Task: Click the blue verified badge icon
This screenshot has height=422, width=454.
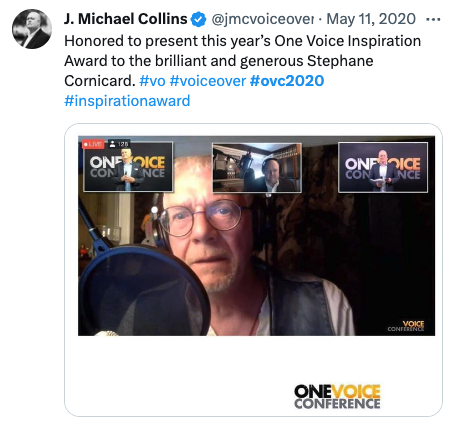Action: point(199,19)
